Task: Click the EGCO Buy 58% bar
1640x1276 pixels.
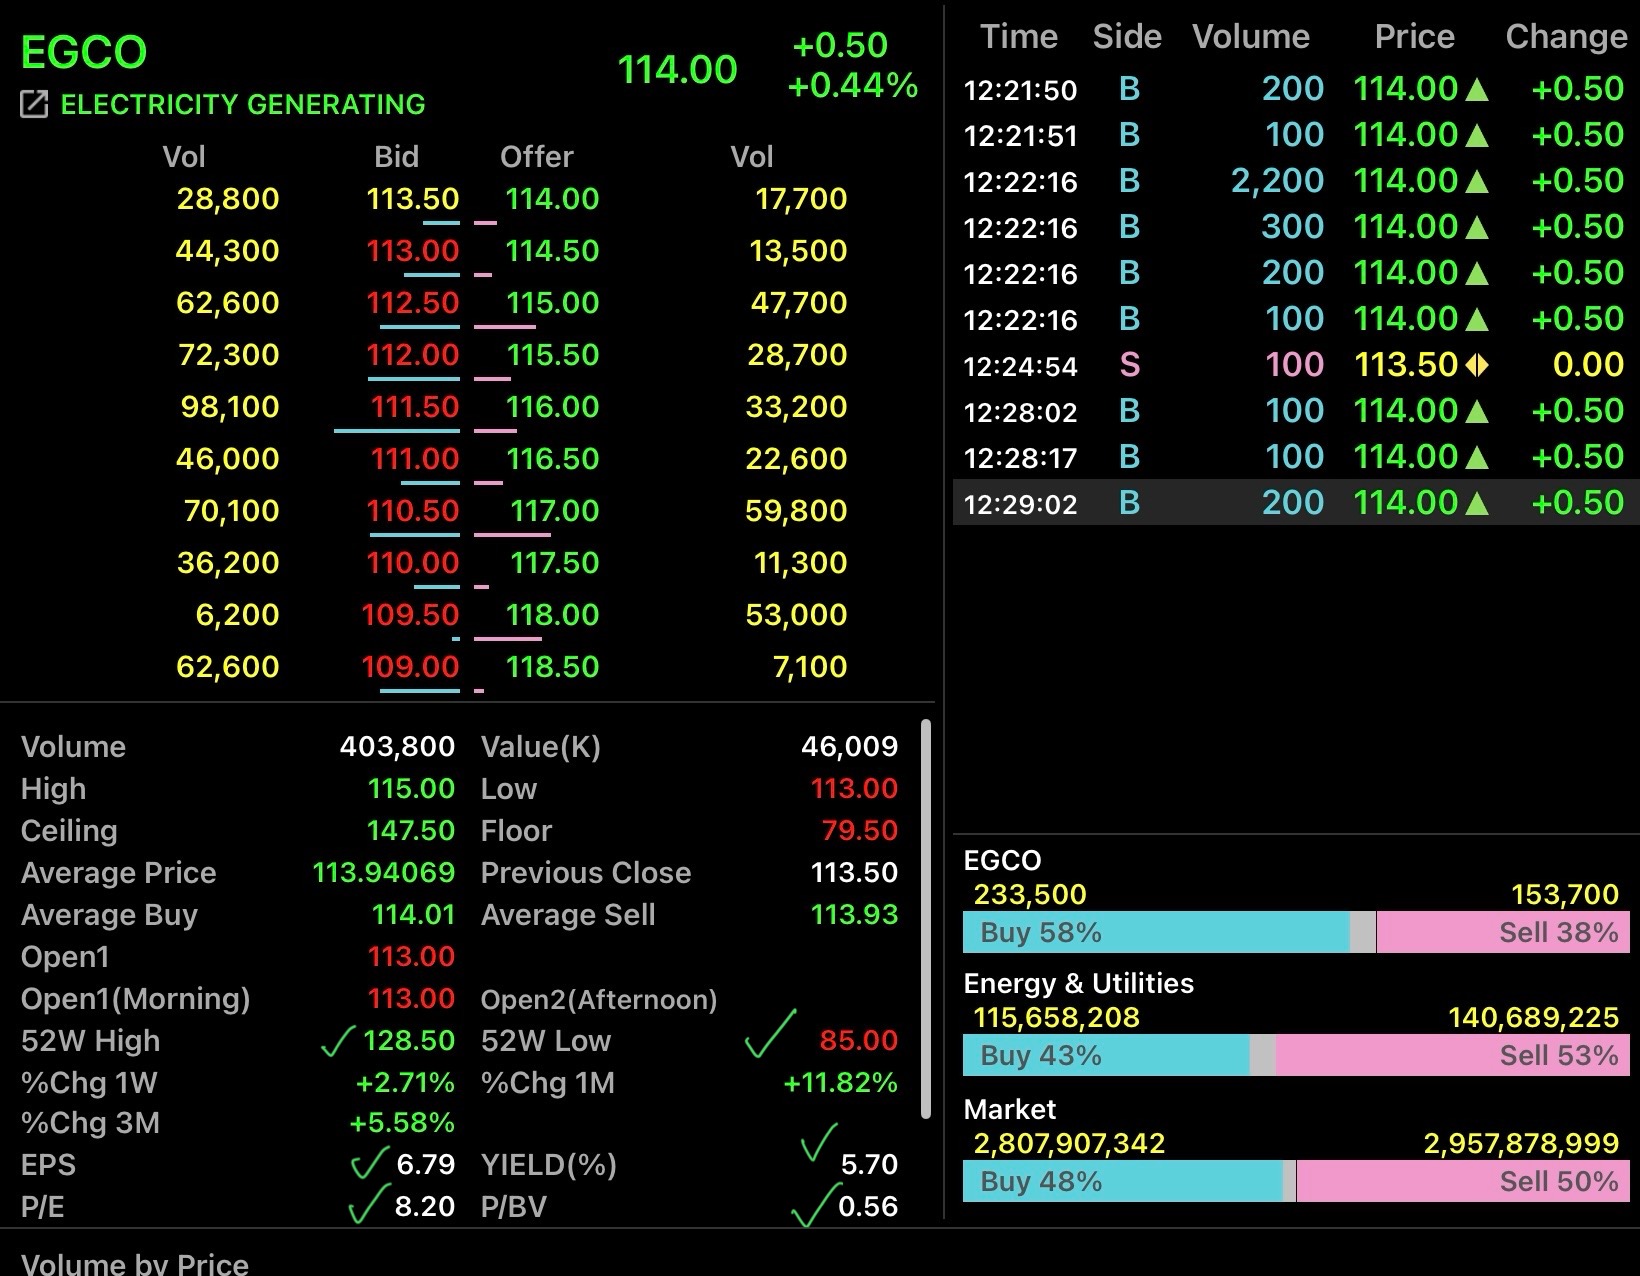Action: click(1156, 932)
